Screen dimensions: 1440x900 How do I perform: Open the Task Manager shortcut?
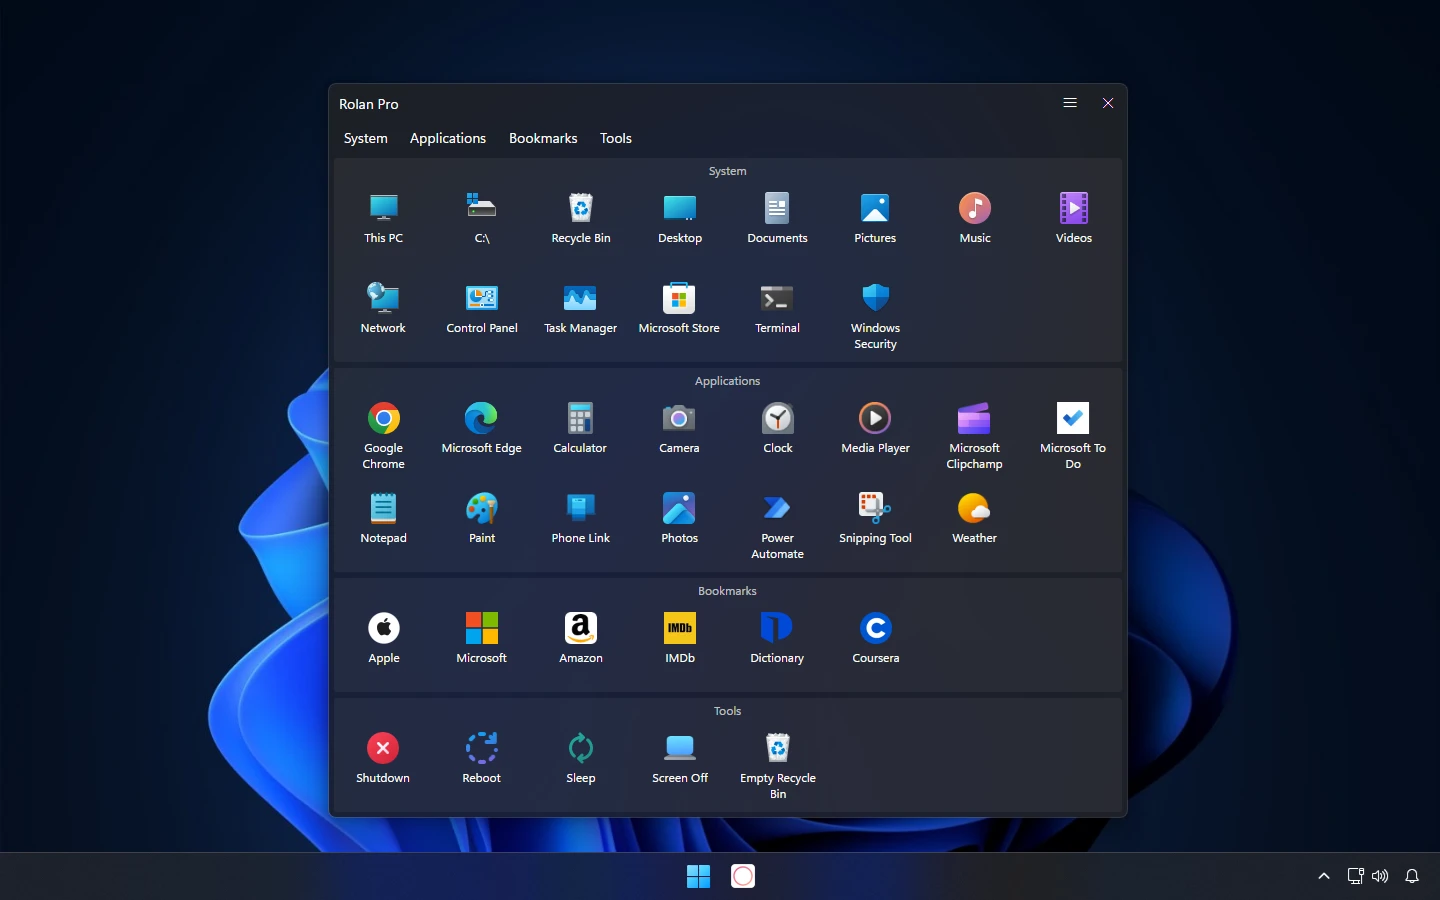click(580, 299)
